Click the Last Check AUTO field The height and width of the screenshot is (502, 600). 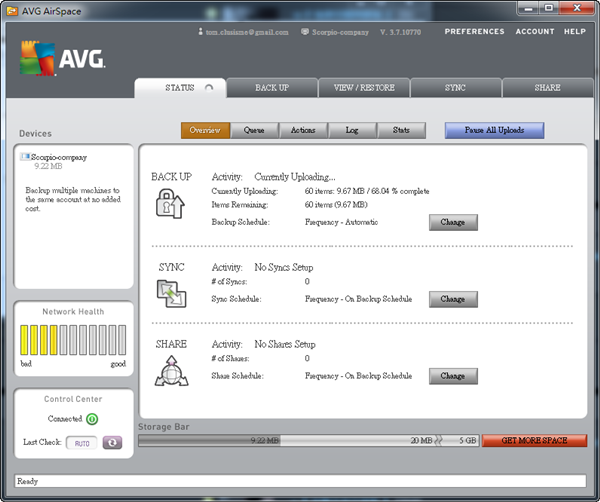pyautogui.click(x=82, y=443)
